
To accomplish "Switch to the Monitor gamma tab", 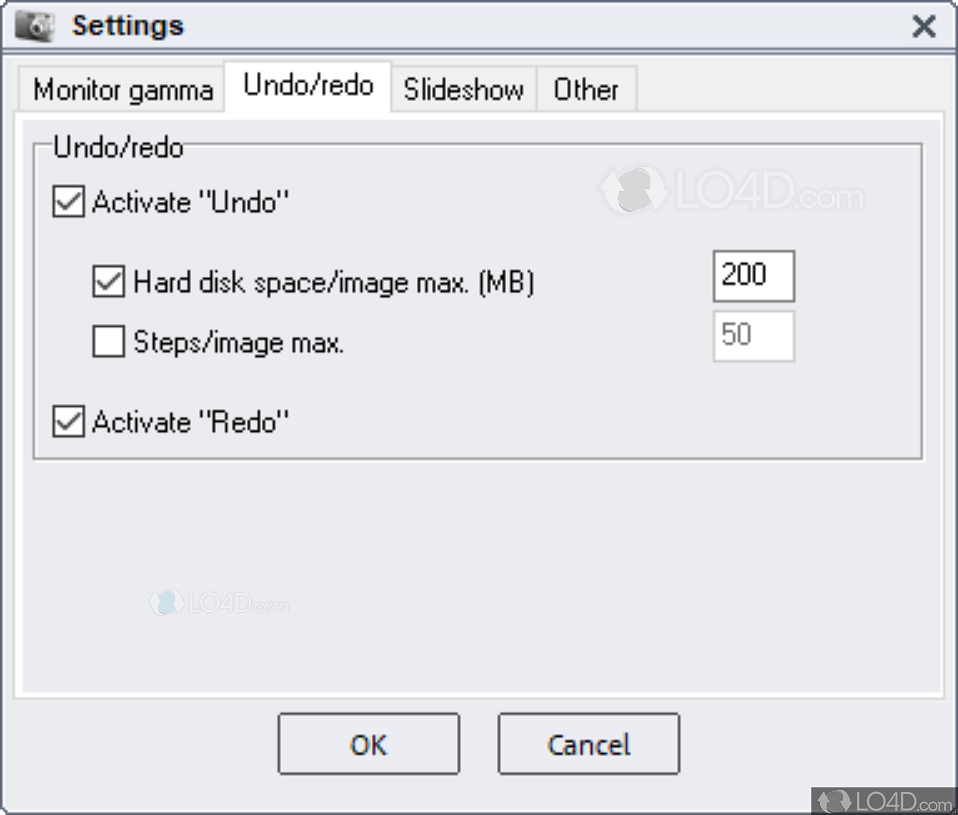I will tap(121, 90).
